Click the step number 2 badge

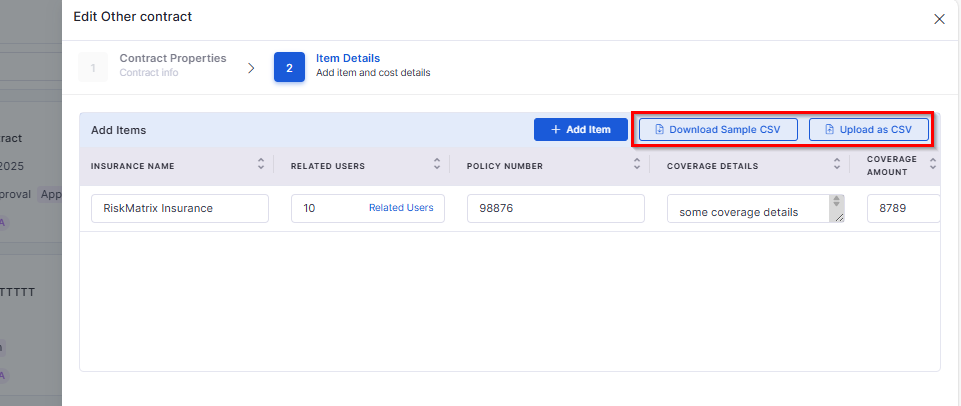tap(289, 67)
